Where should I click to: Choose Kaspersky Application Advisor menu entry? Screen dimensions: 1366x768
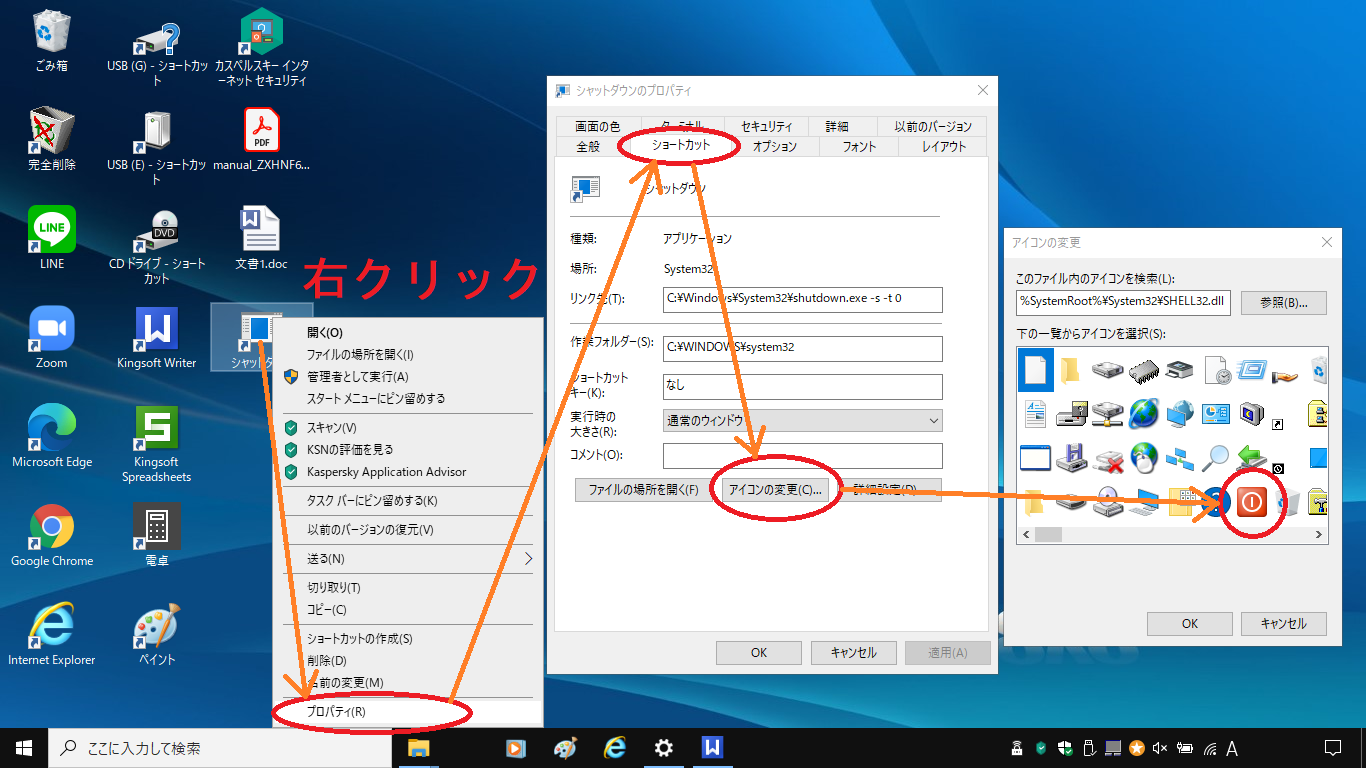tap(408, 471)
